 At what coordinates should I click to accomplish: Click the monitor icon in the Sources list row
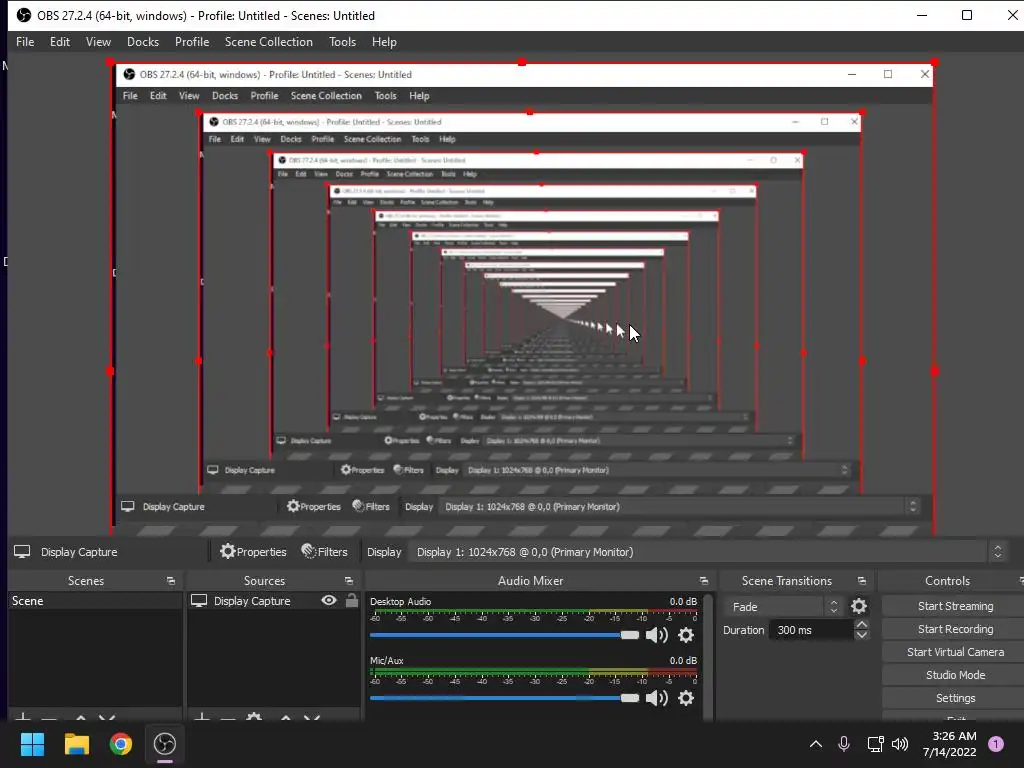199,601
